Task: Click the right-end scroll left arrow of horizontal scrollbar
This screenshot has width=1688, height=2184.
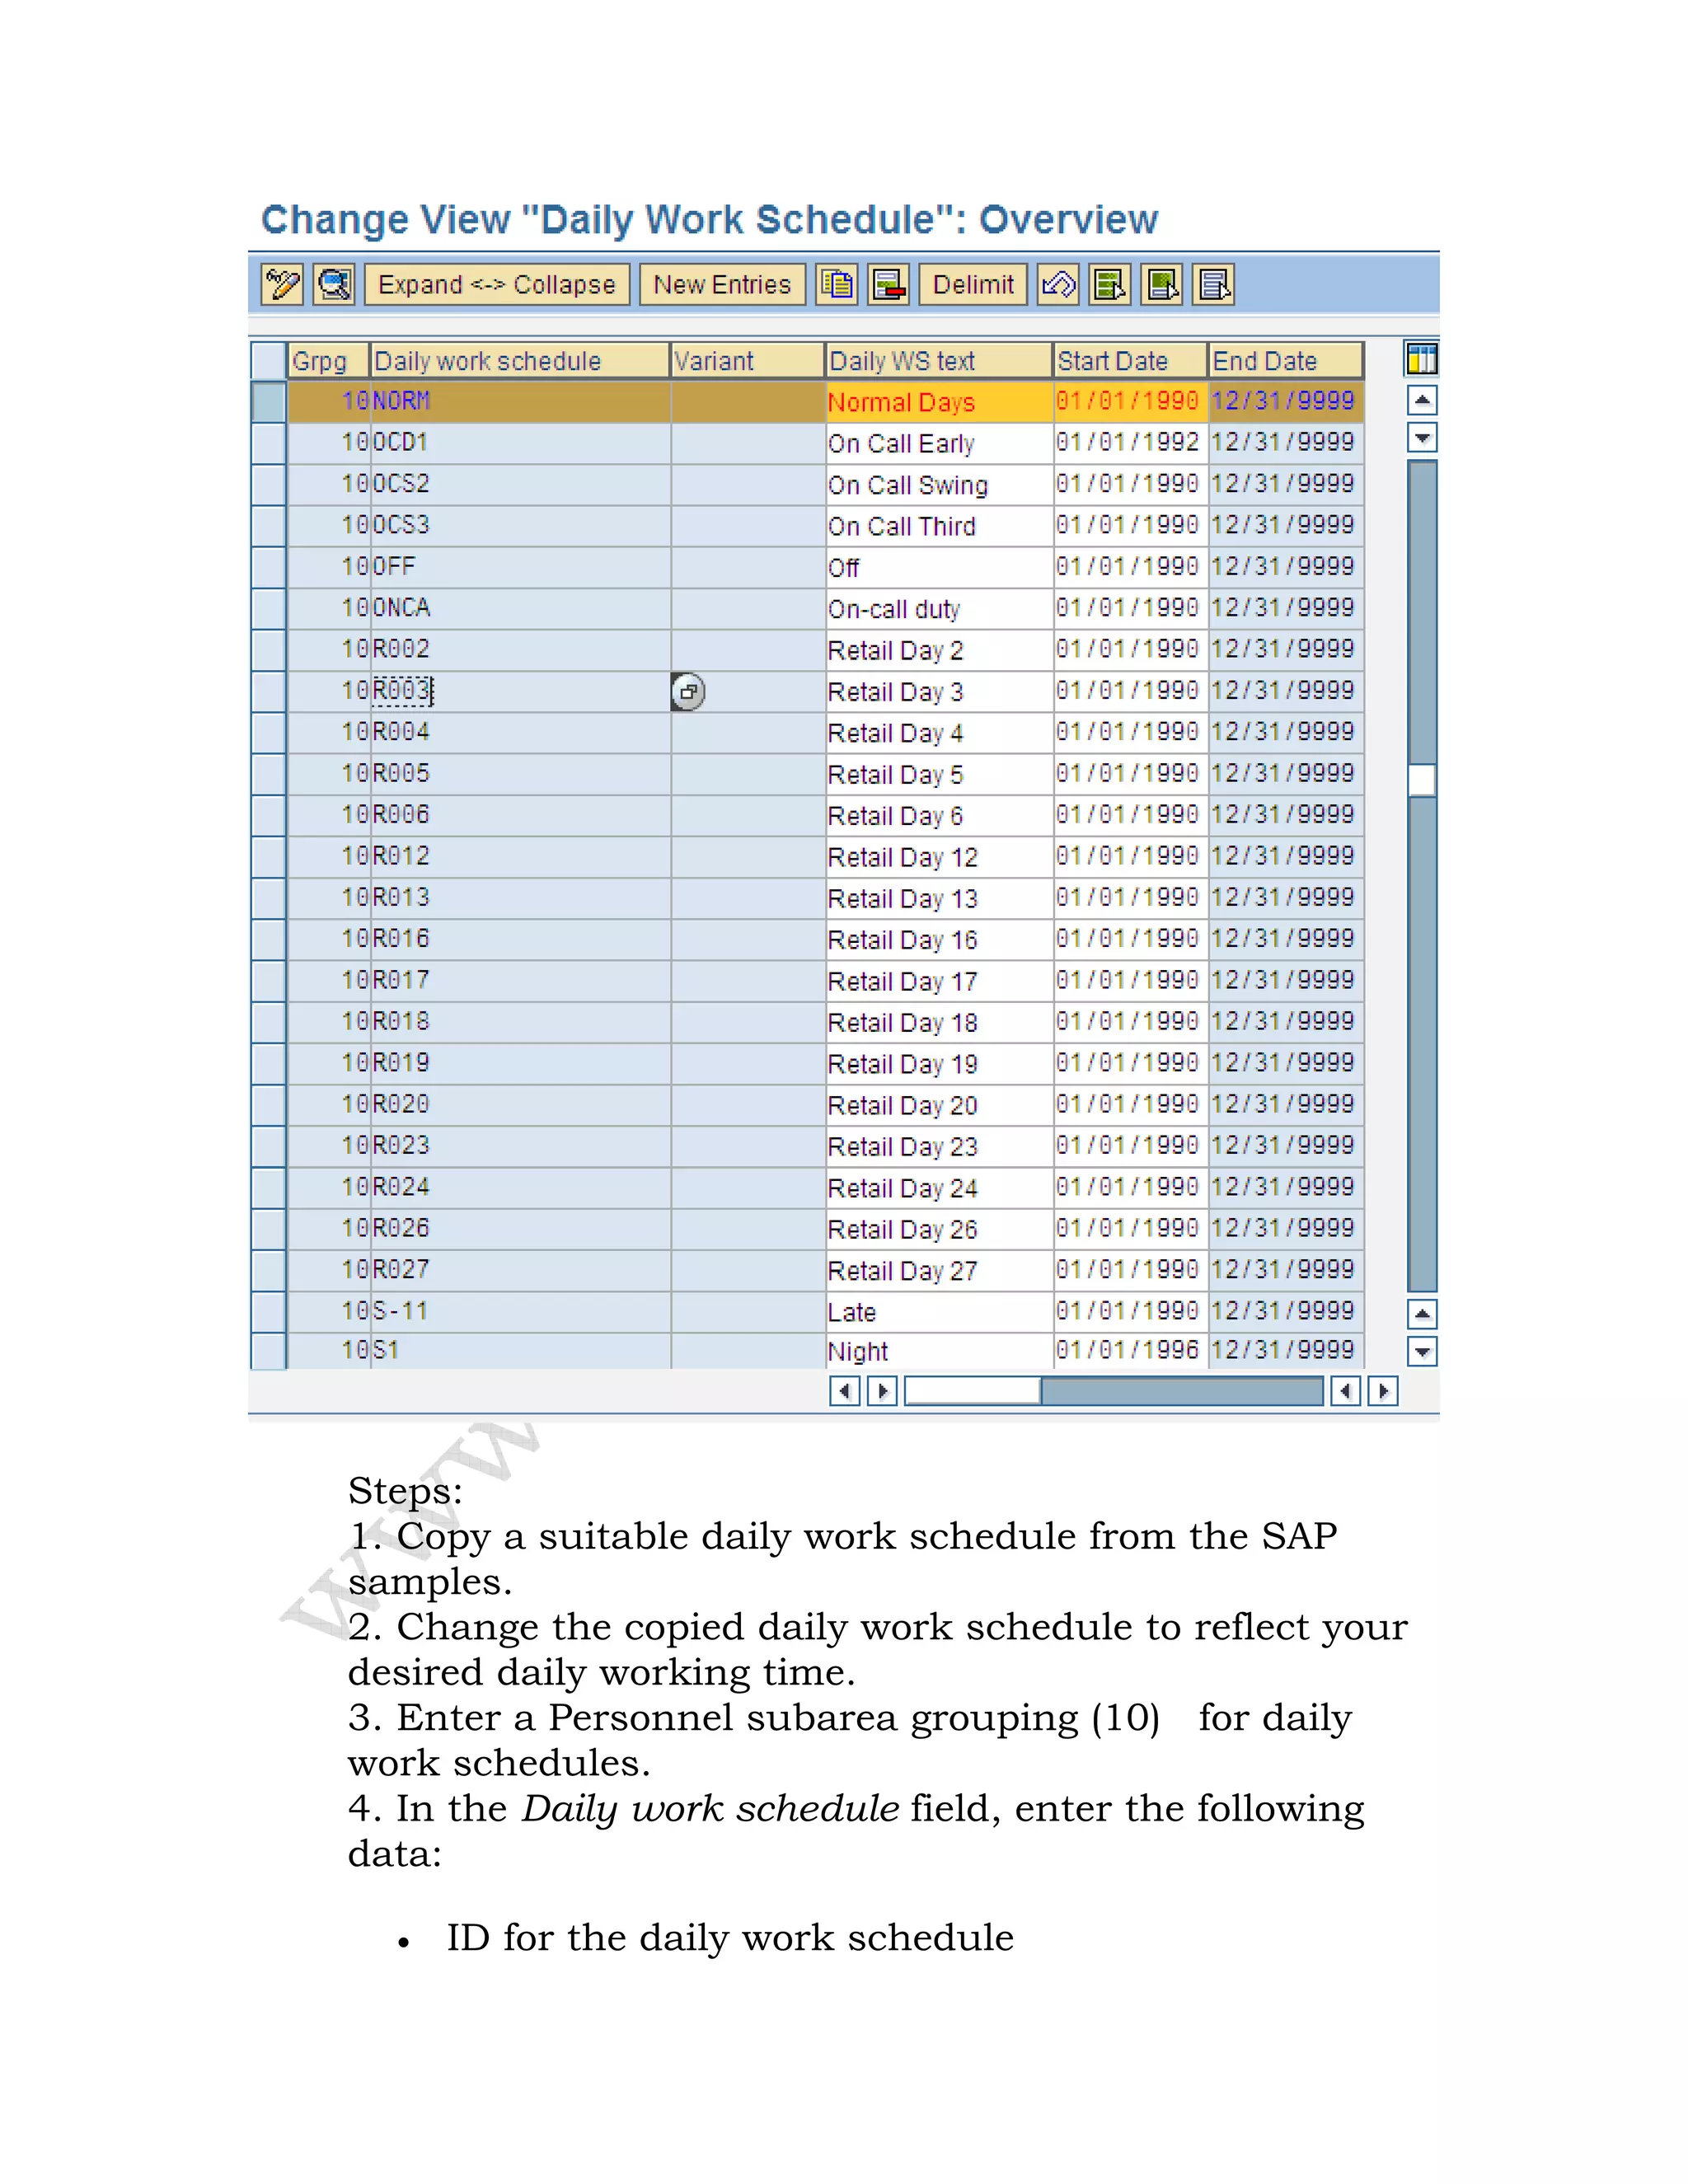Action: click(x=1346, y=1391)
